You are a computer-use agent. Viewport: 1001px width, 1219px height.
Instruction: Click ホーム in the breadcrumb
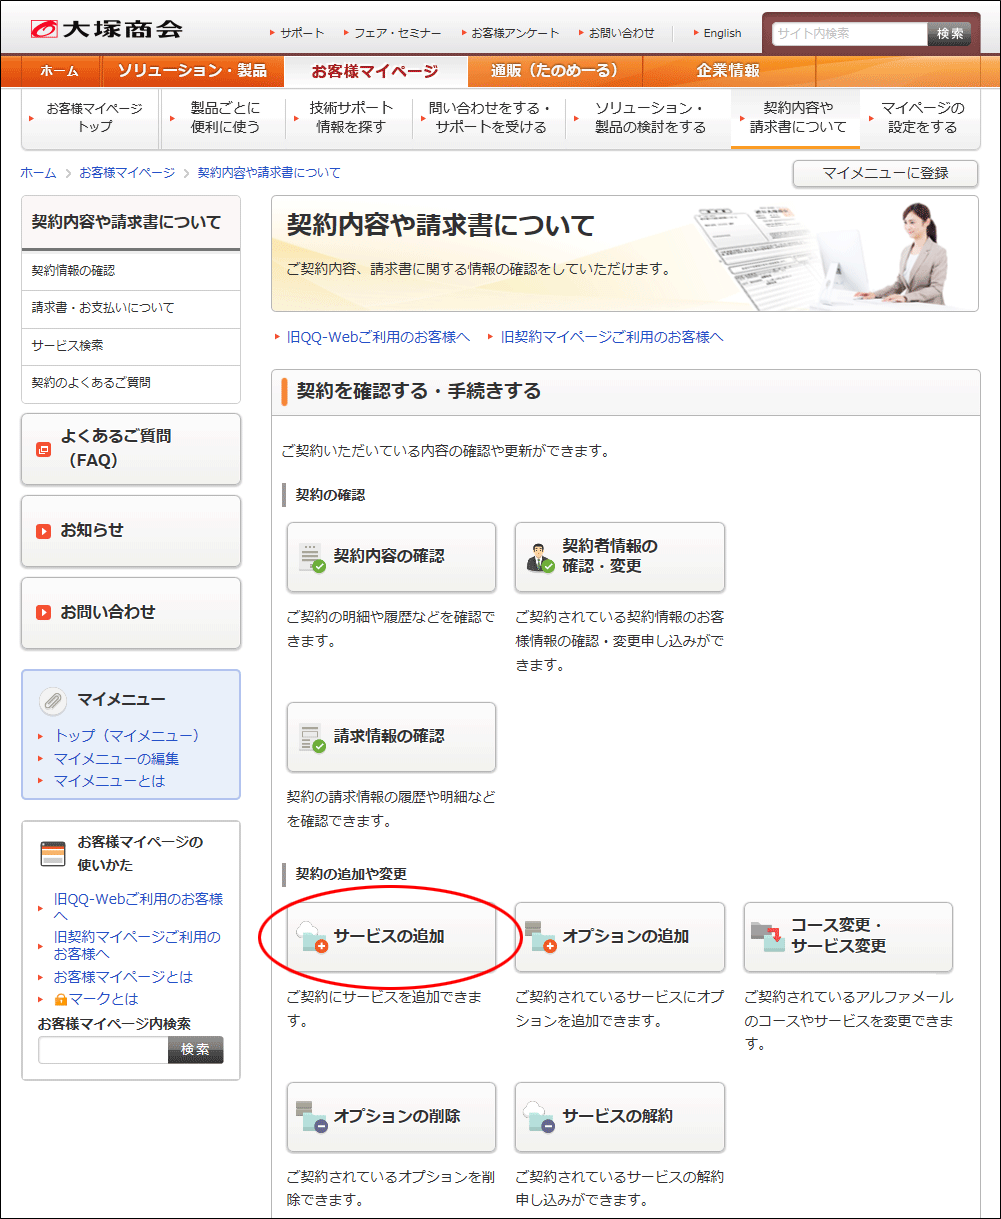pos(38,173)
